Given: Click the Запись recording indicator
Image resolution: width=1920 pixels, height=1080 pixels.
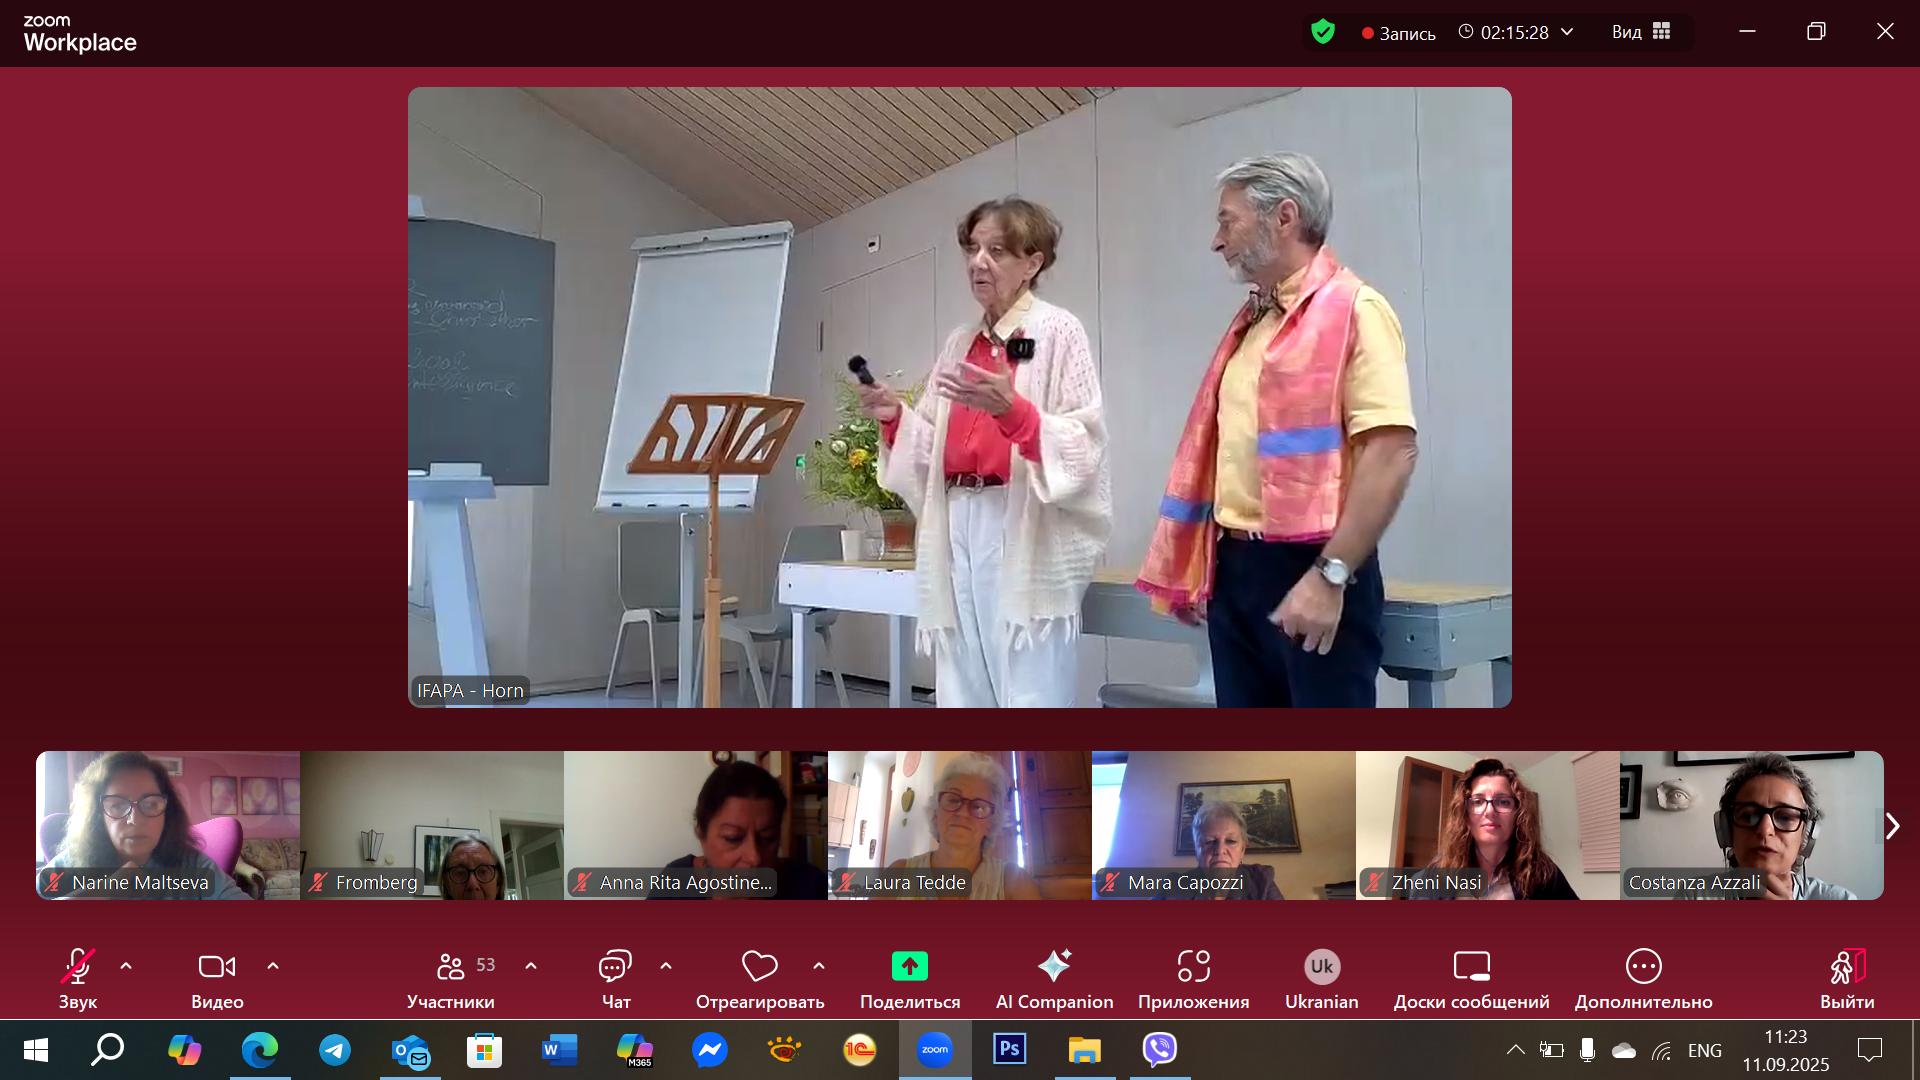Looking at the screenshot, I should [1398, 33].
